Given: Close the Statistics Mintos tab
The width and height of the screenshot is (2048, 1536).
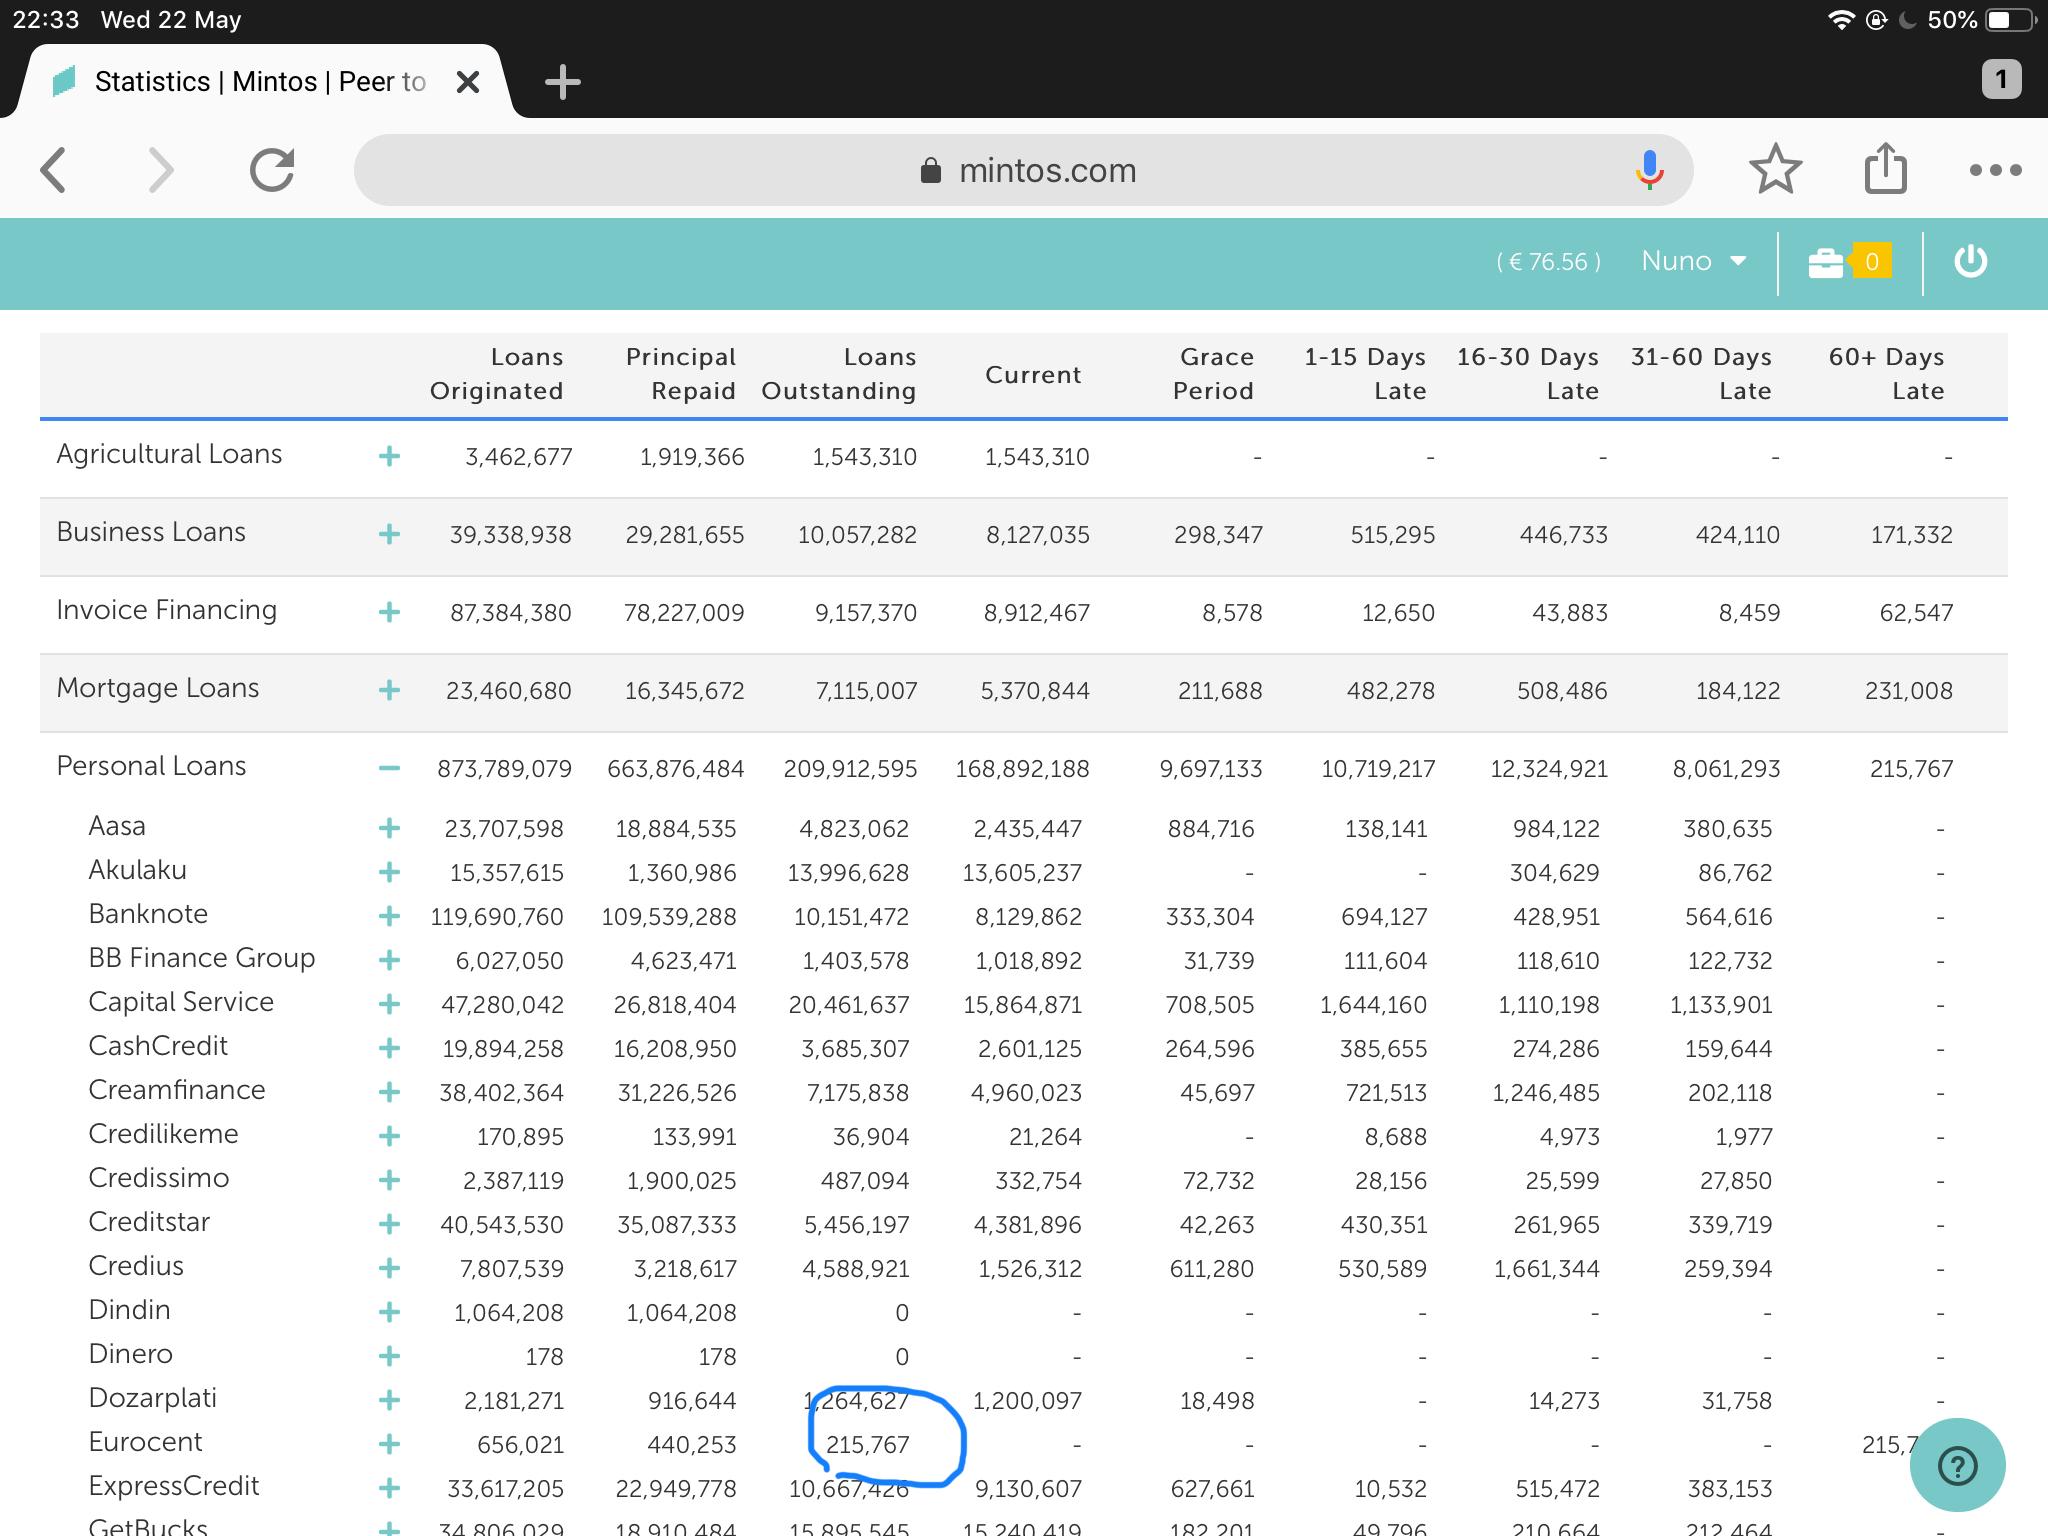Looking at the screenshot, I should [467, 82].
